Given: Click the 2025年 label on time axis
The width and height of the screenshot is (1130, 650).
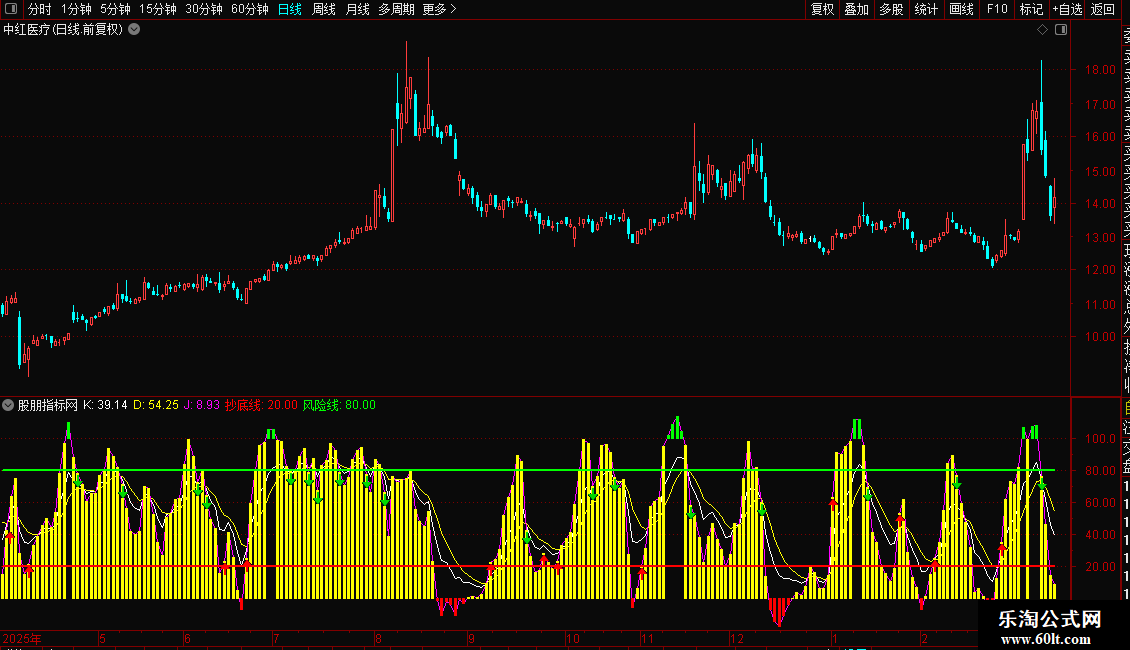Looking at the screenshot, I should (22, 638).
